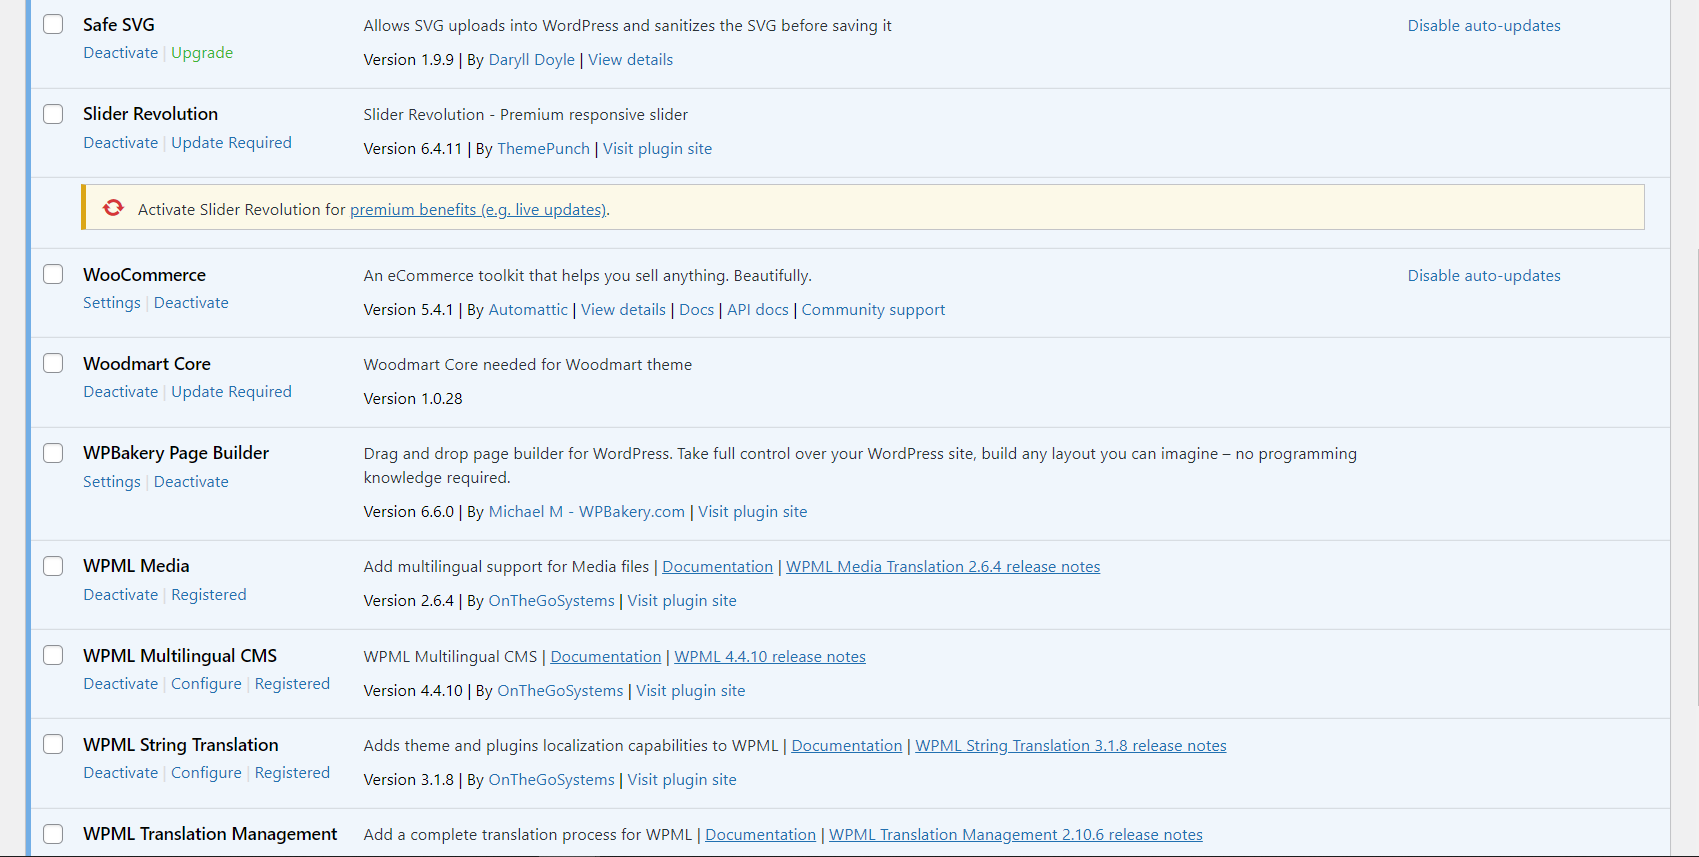This screenshot has width=1699, height=857.
Task: Open Michael M - WPBakery.com link
Action: 586,512
